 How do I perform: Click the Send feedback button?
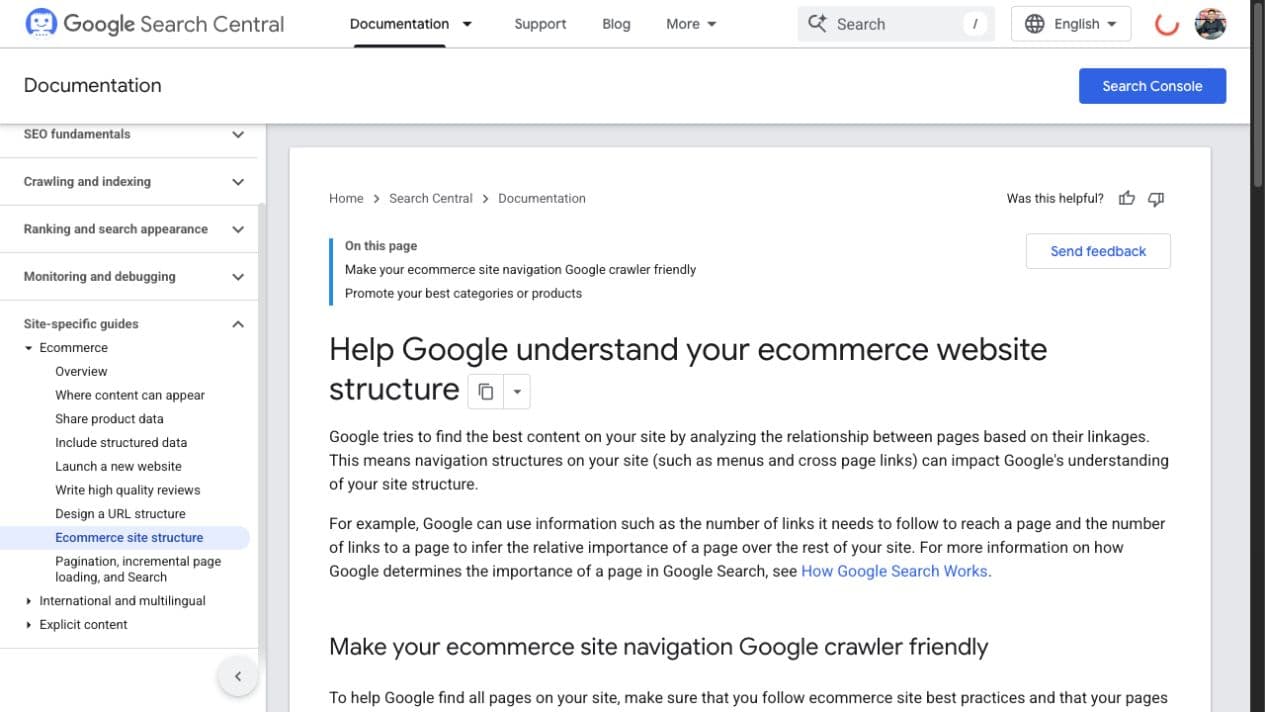[x=1098, y=251]
